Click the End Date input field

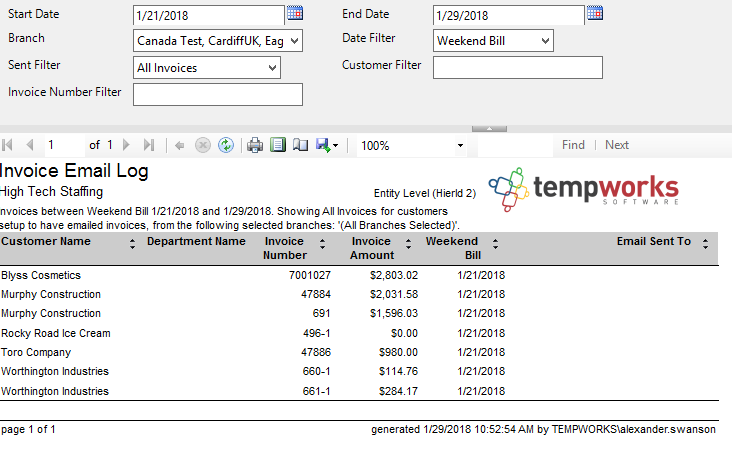coord(508,15)
